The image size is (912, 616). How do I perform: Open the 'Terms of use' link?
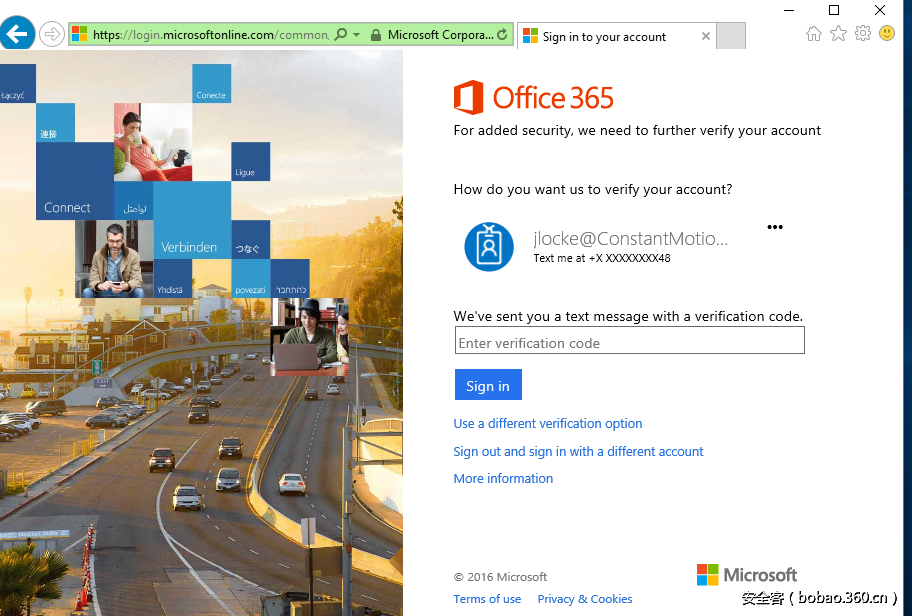(x=487, y=599)
